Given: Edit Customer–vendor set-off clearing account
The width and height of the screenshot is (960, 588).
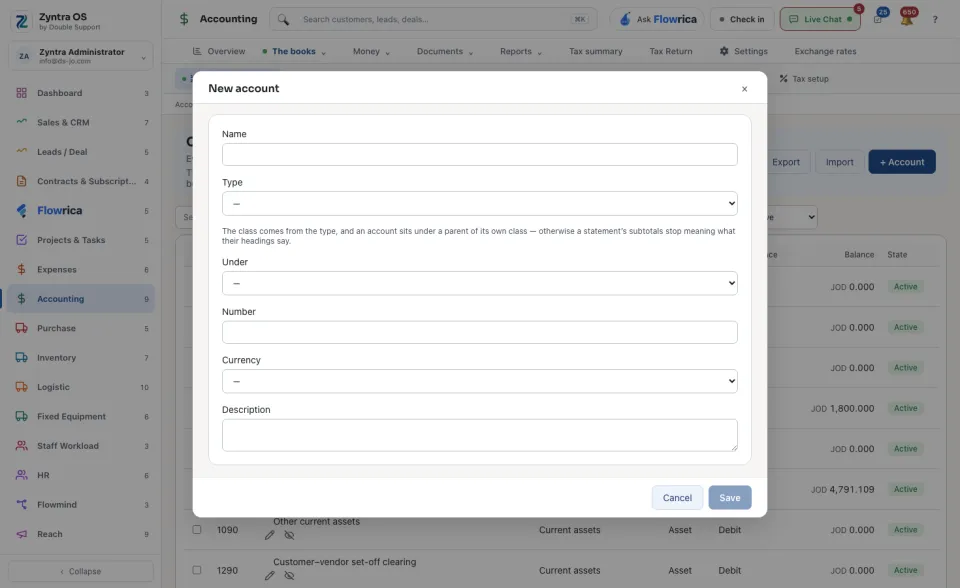Looking at the screenshot, I should tap(269, 576).
